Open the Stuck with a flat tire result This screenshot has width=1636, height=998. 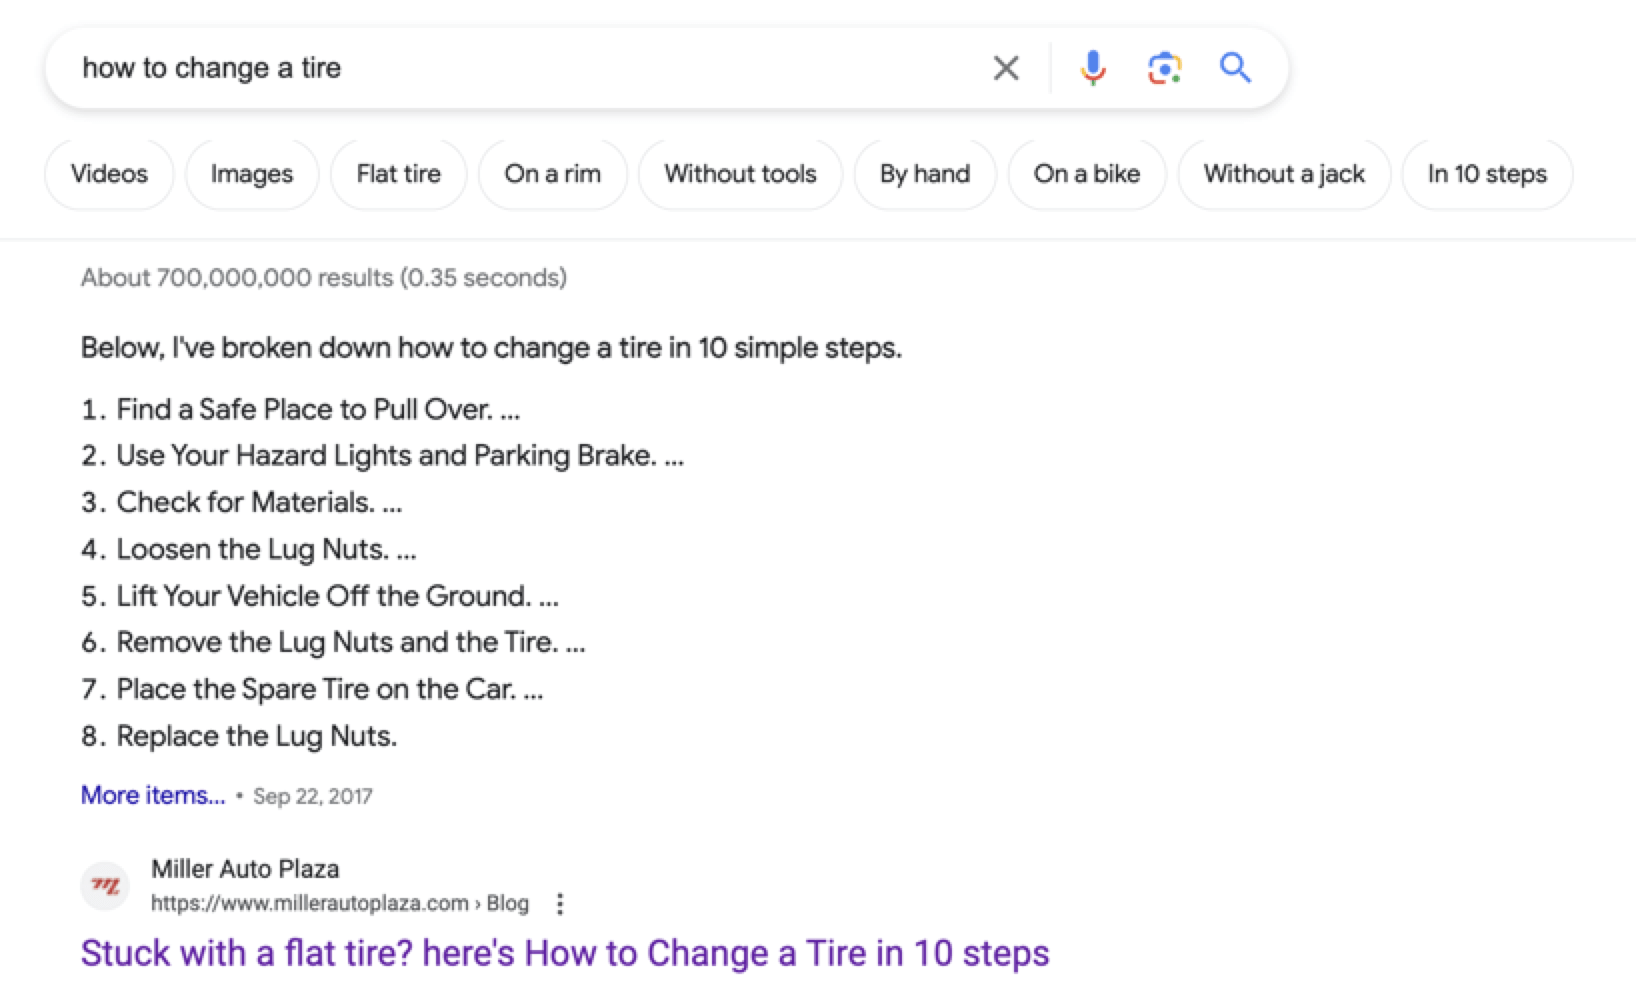[565, 953]
